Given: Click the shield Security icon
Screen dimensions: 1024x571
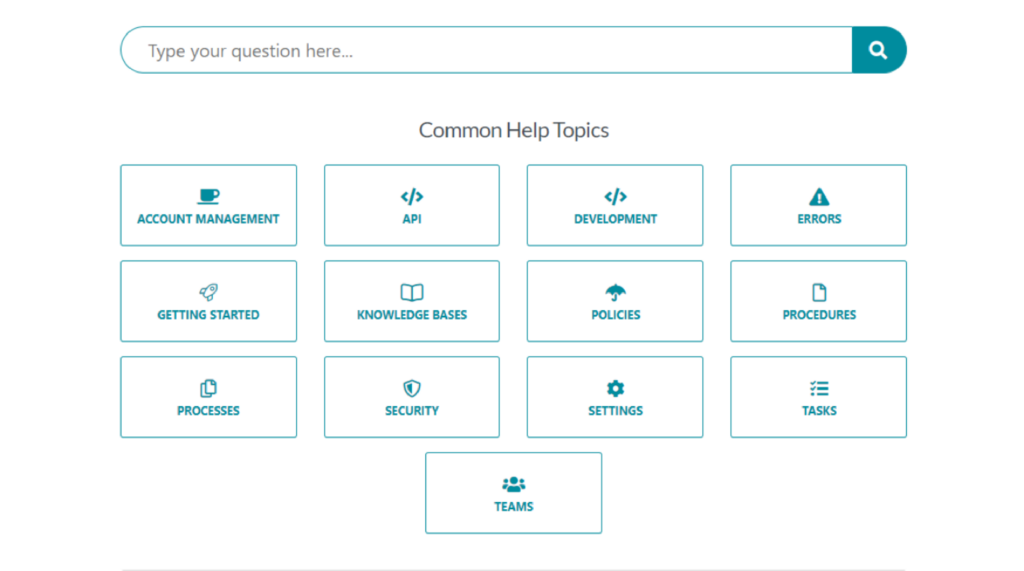Looking at the screenshot, I should pyautogui.click(x=412, y=388).
